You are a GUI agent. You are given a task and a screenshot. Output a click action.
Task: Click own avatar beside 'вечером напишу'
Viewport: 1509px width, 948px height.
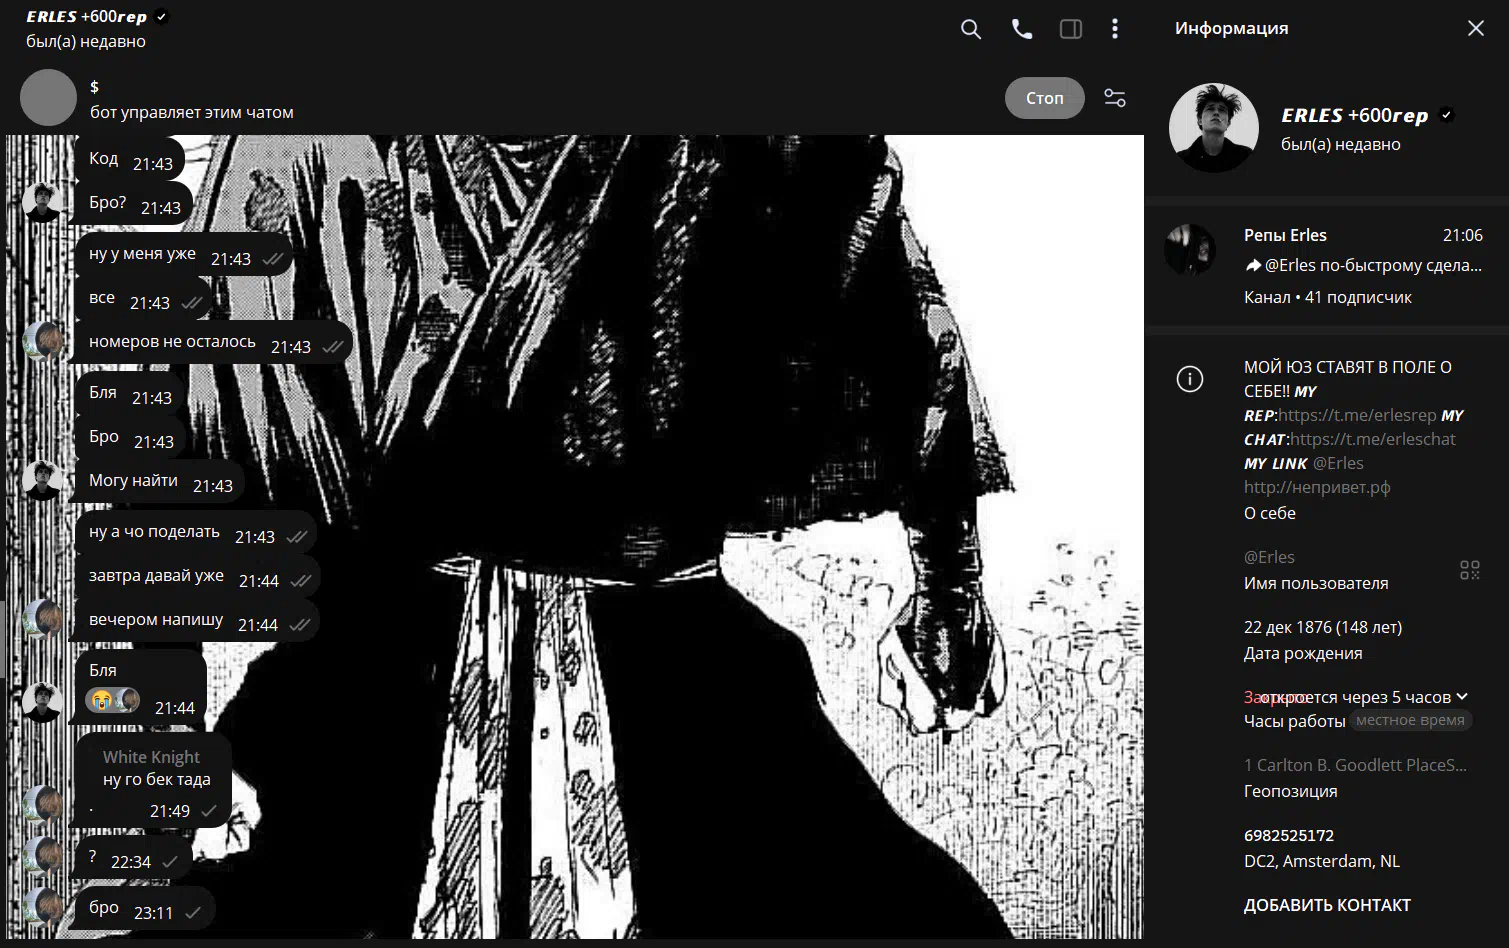(43, 620)
